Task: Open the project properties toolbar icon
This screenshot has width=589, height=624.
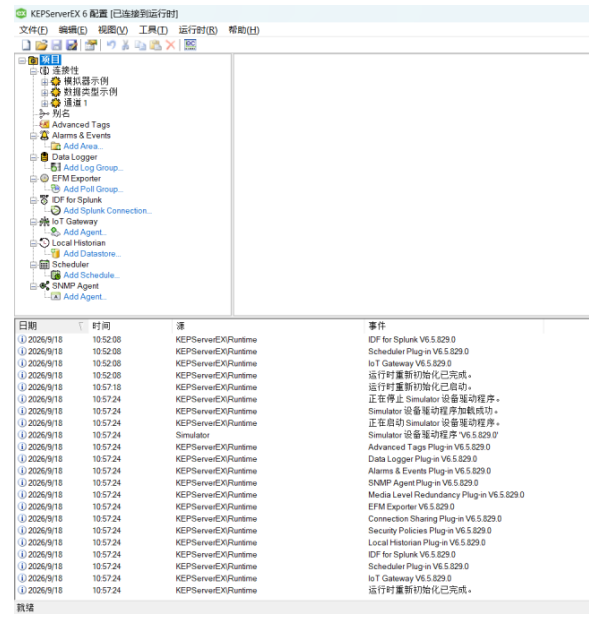Action: coord(91,45)
